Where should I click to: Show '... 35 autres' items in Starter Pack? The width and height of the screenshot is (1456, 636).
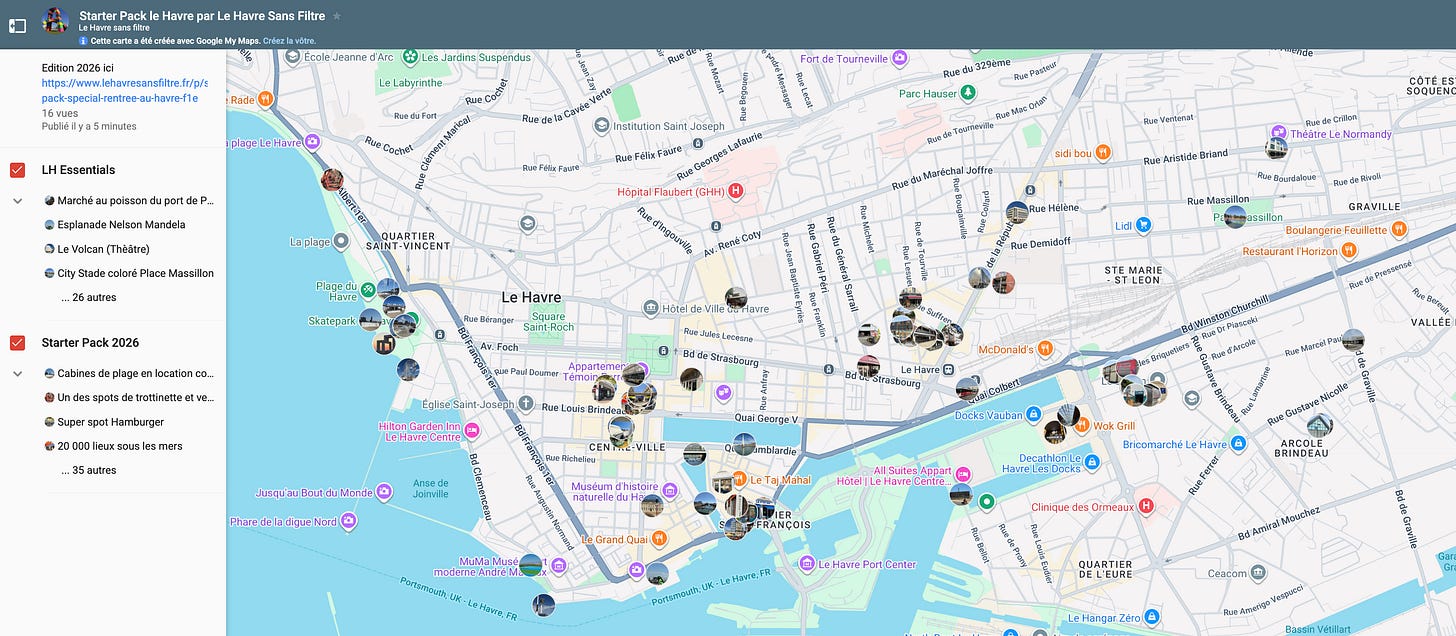88,470
